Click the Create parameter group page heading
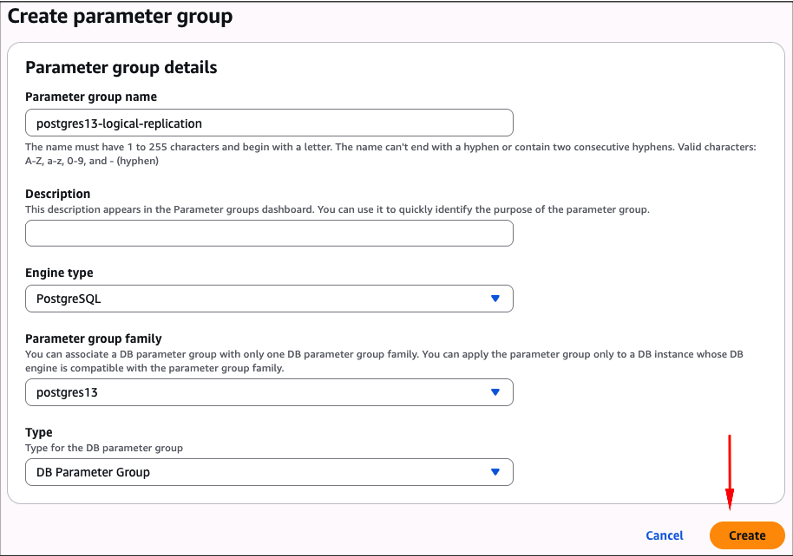The height and width of the screenshot is (556, 793). point(120,17)
